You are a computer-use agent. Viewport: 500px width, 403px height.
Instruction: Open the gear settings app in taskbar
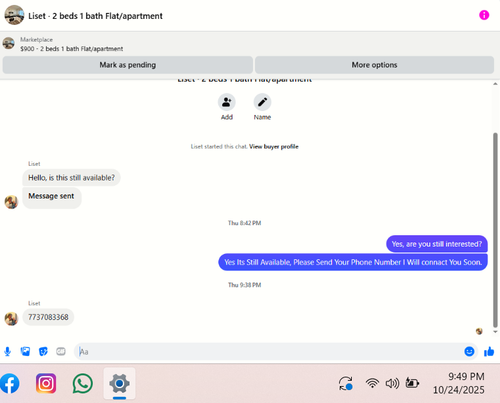coord(119,383)
